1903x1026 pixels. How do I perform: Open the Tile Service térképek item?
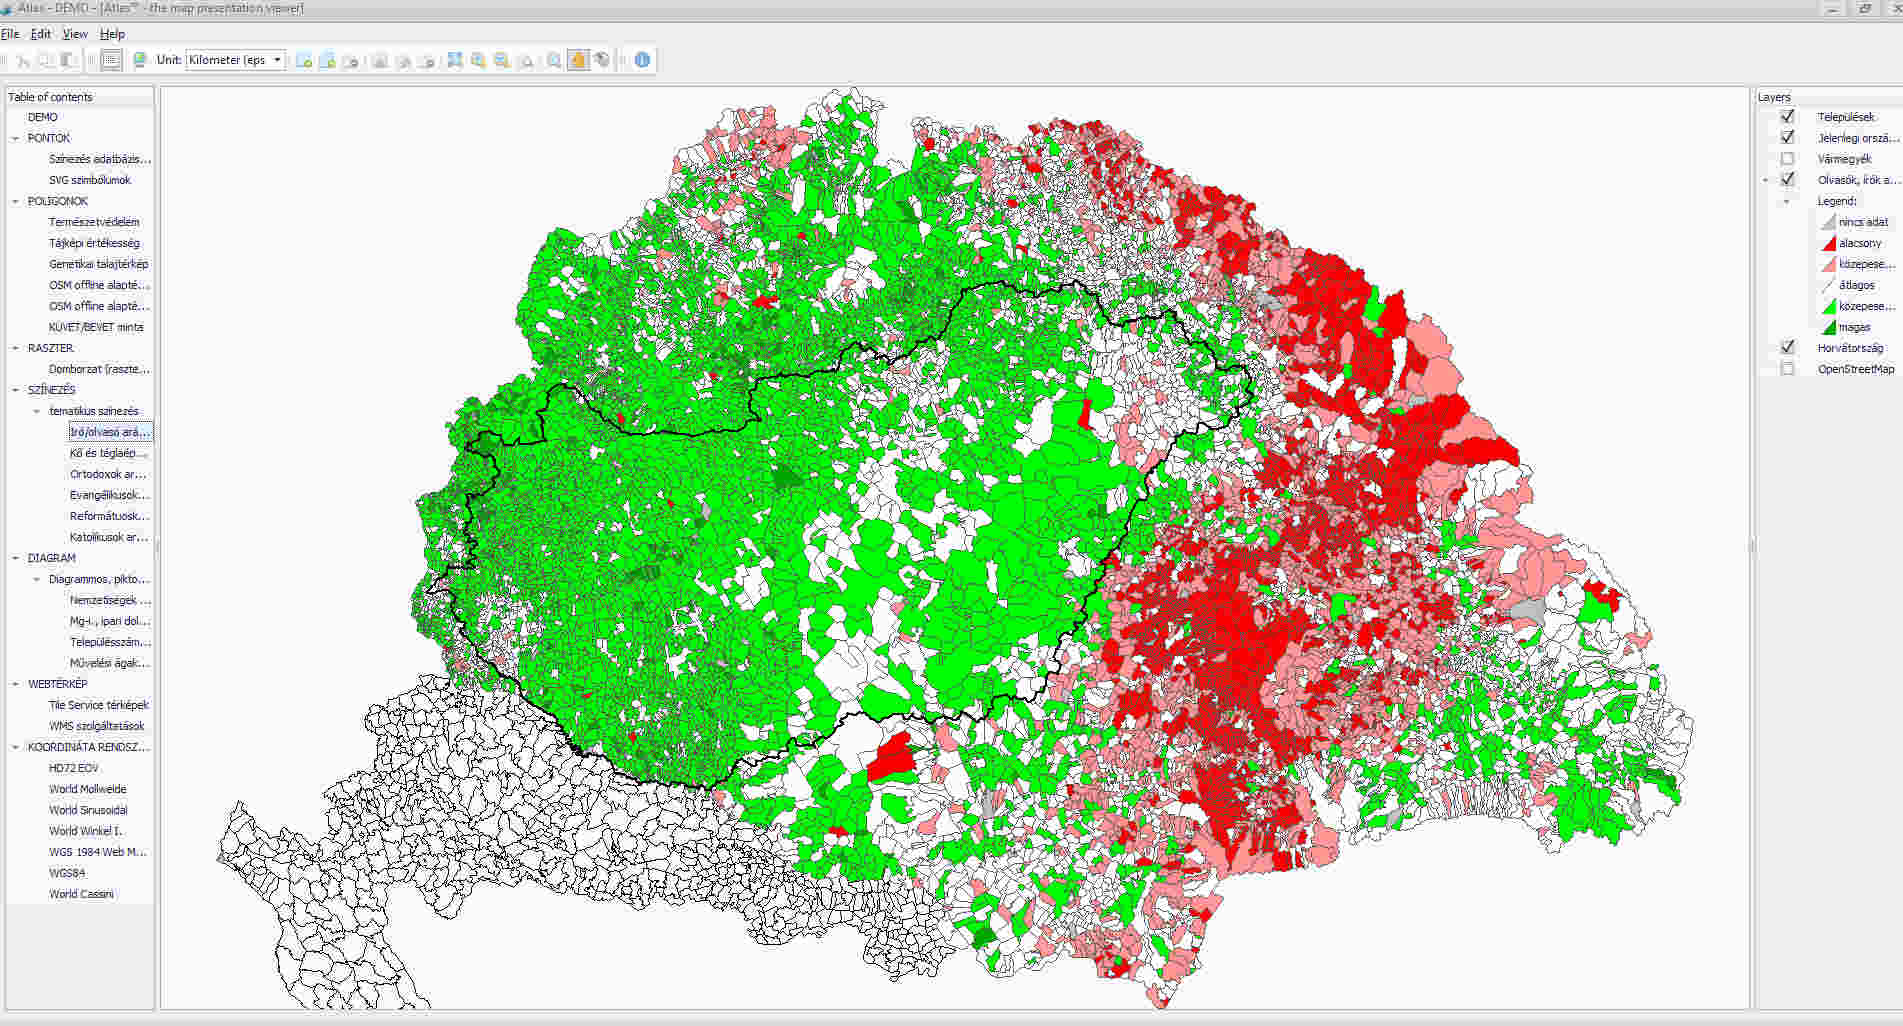(x=99, y=705)
